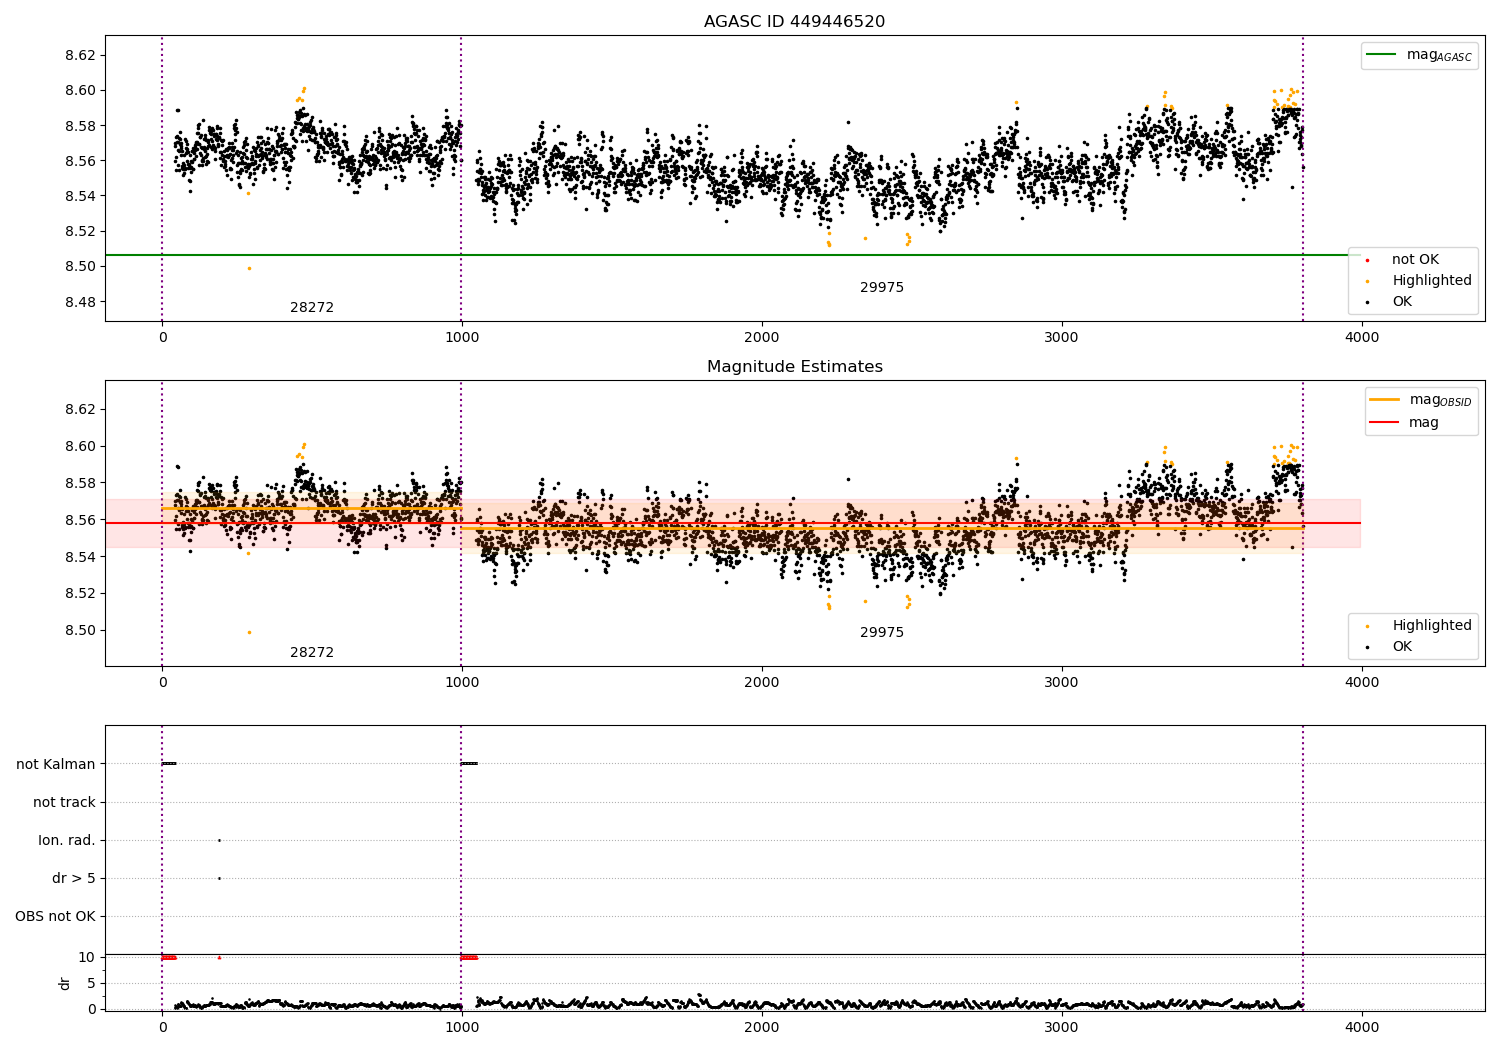This screenshot has width=1500, height=1050.
Task: Click the 8.50 y-tick label in the middle plot
Action: pos(79,630)
